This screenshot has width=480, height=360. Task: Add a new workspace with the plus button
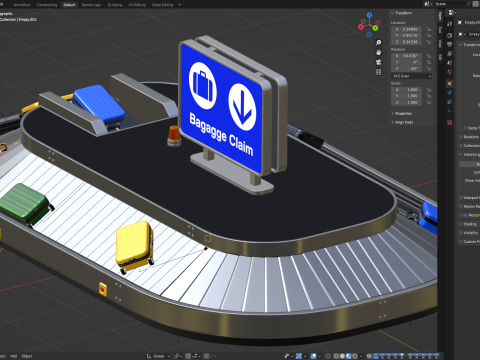[x=180, y=5]
